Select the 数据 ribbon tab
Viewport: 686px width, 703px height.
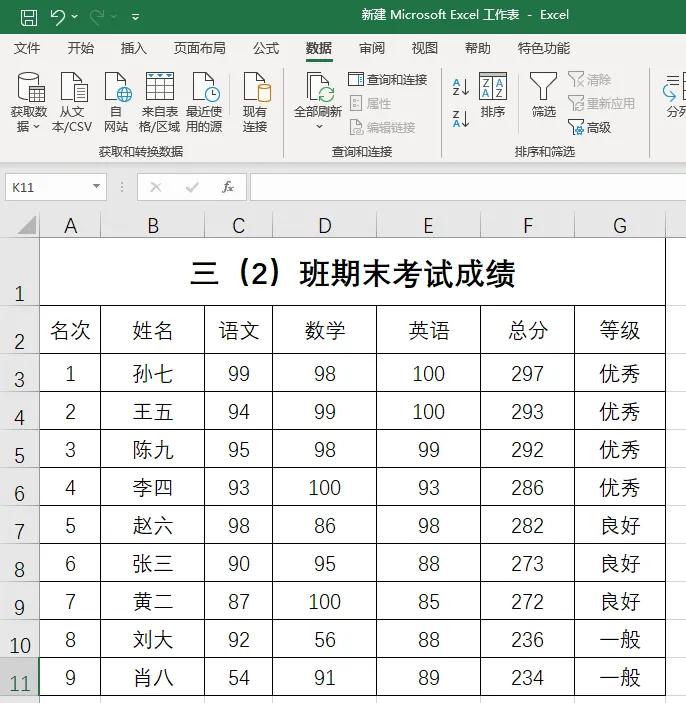tap(319, 48)
